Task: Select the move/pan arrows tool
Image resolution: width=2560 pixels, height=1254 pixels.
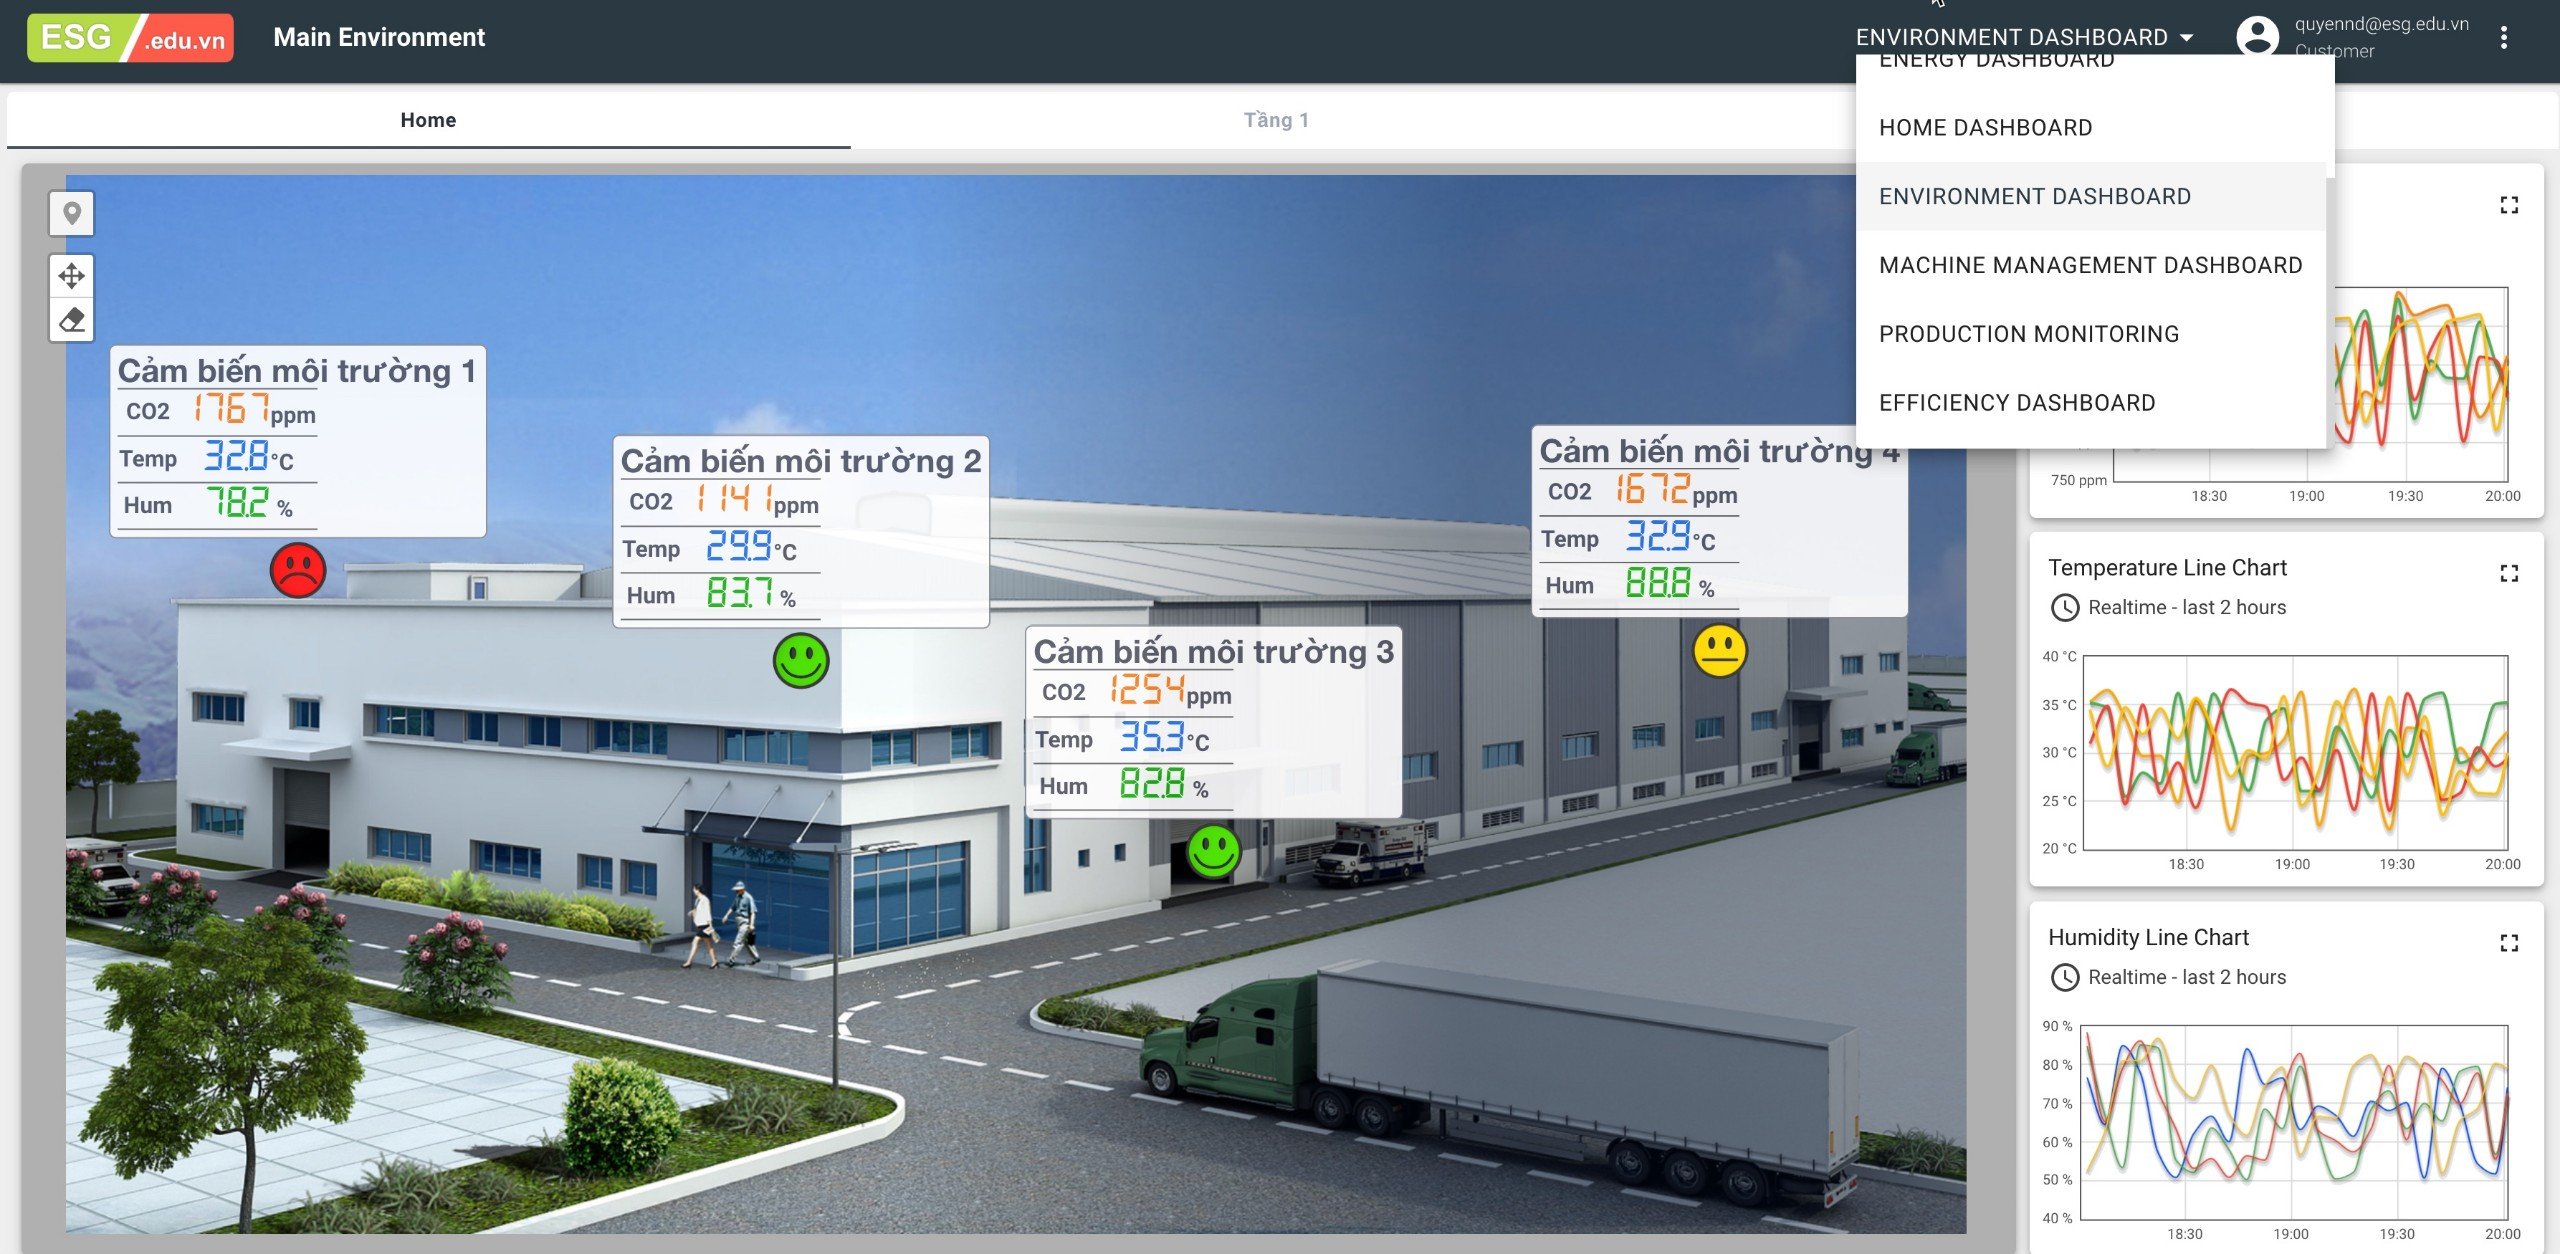Action: (x=72, y=276)
